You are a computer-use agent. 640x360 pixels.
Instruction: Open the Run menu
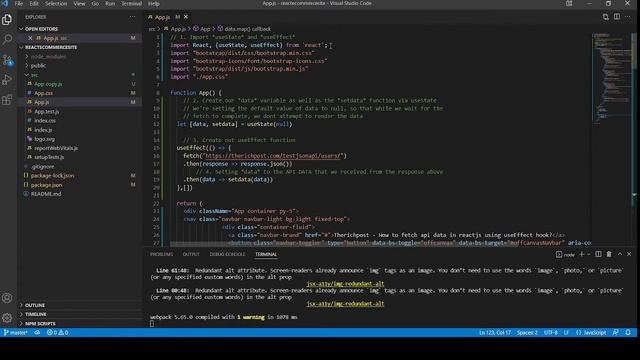click(x=110, y=3)
